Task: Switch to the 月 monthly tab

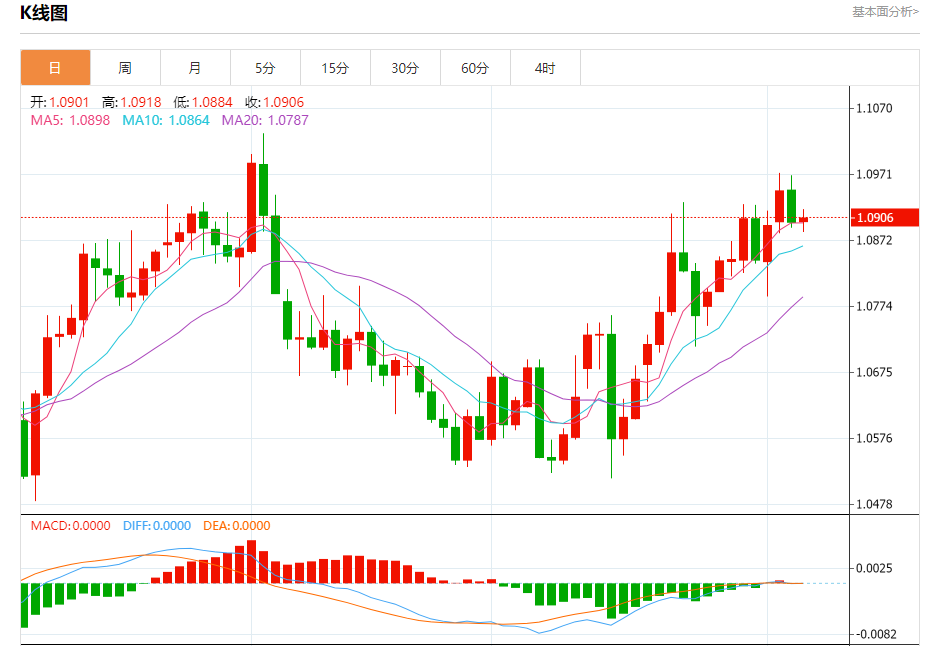Action: [195, 68]
